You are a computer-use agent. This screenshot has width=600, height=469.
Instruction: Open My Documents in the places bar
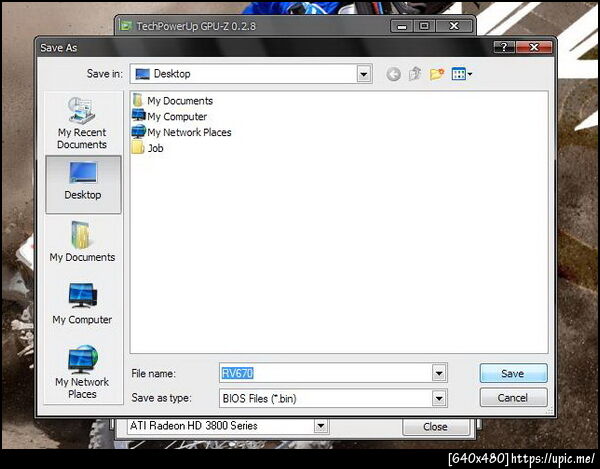(x=82, y=242)
